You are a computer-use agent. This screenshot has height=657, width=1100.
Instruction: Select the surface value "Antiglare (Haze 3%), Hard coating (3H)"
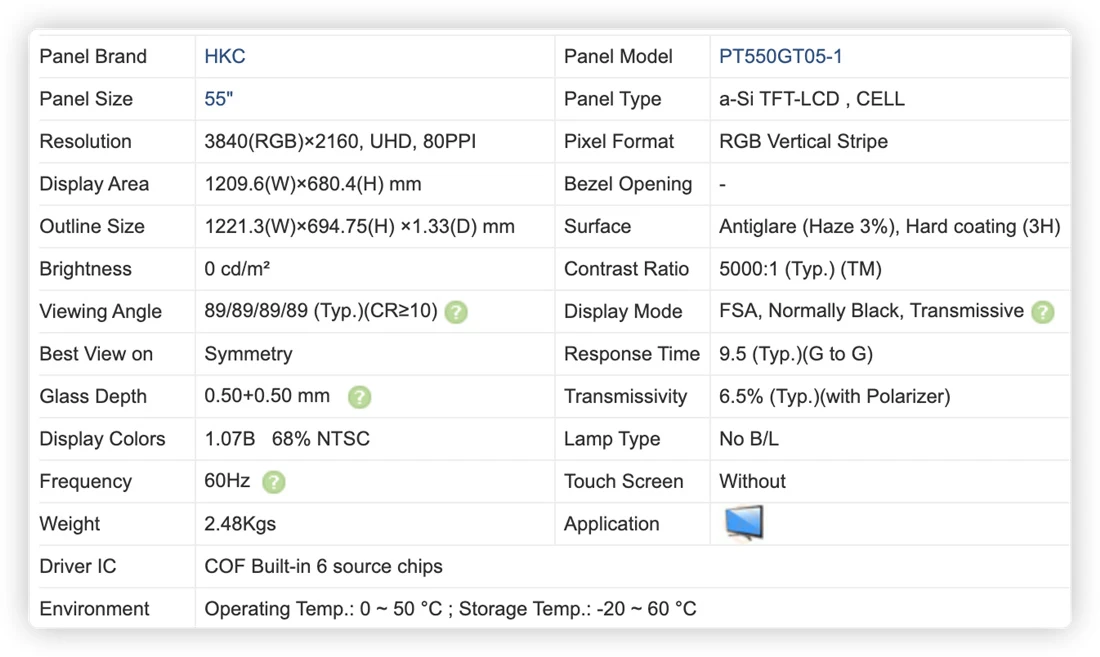coord(890,226)
